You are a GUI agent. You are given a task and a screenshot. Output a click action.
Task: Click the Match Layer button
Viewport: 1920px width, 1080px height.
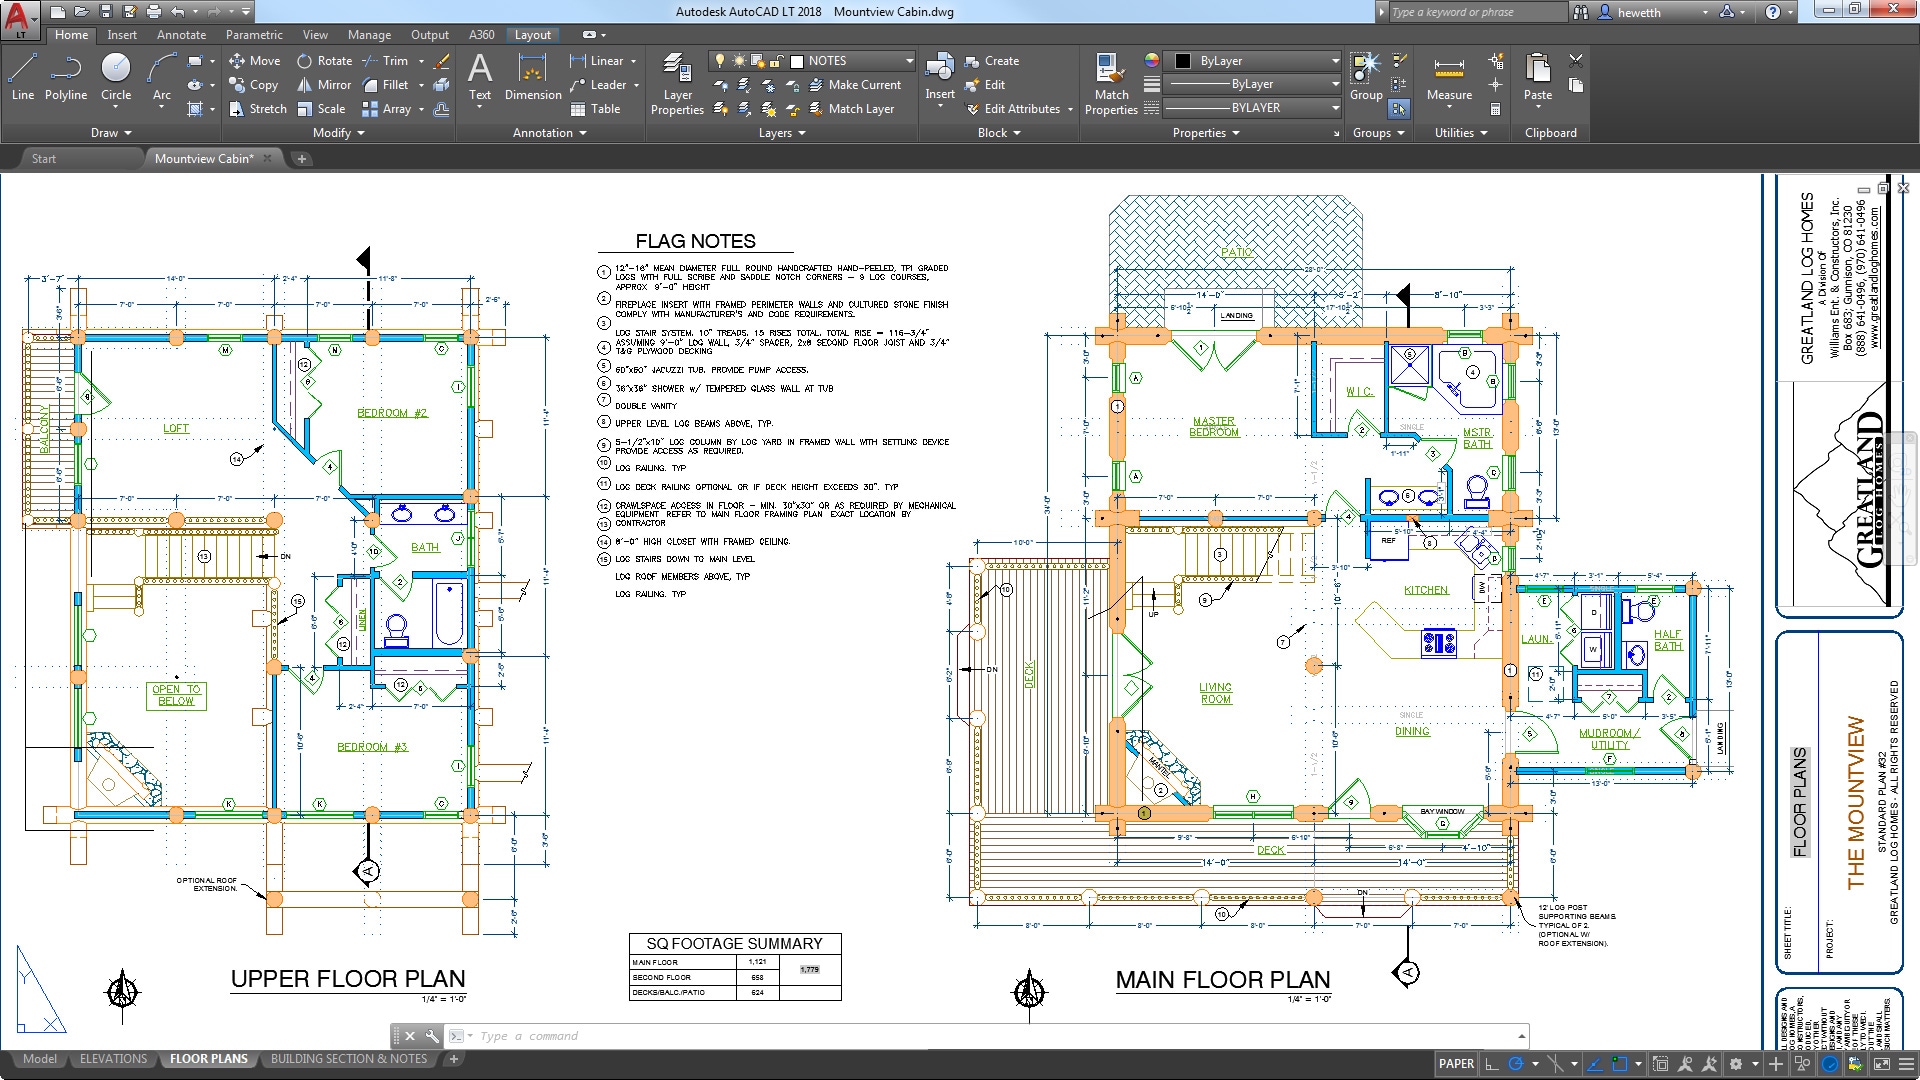pos(858,108)
